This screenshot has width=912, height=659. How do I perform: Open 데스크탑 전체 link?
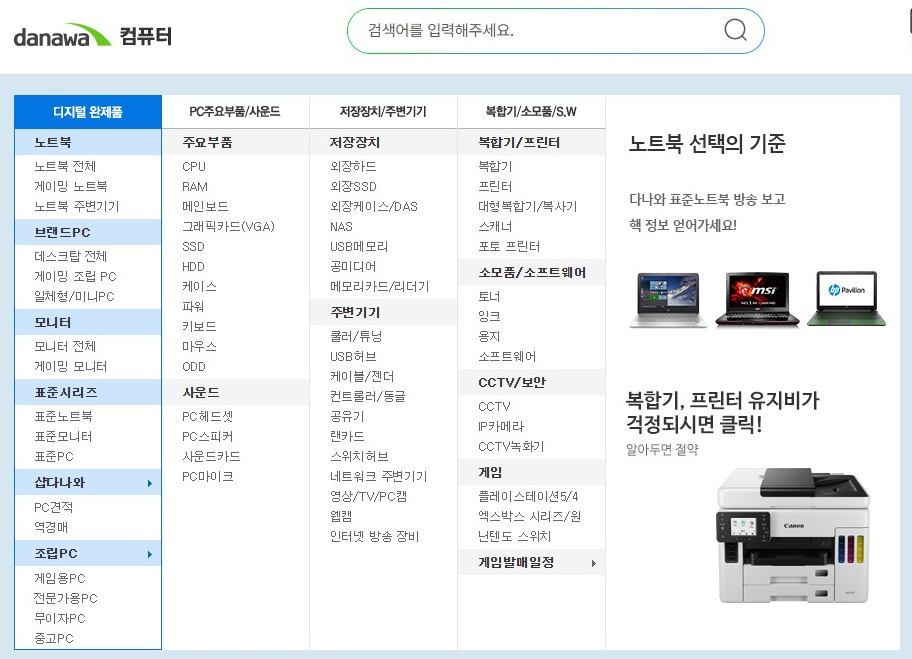70,257
